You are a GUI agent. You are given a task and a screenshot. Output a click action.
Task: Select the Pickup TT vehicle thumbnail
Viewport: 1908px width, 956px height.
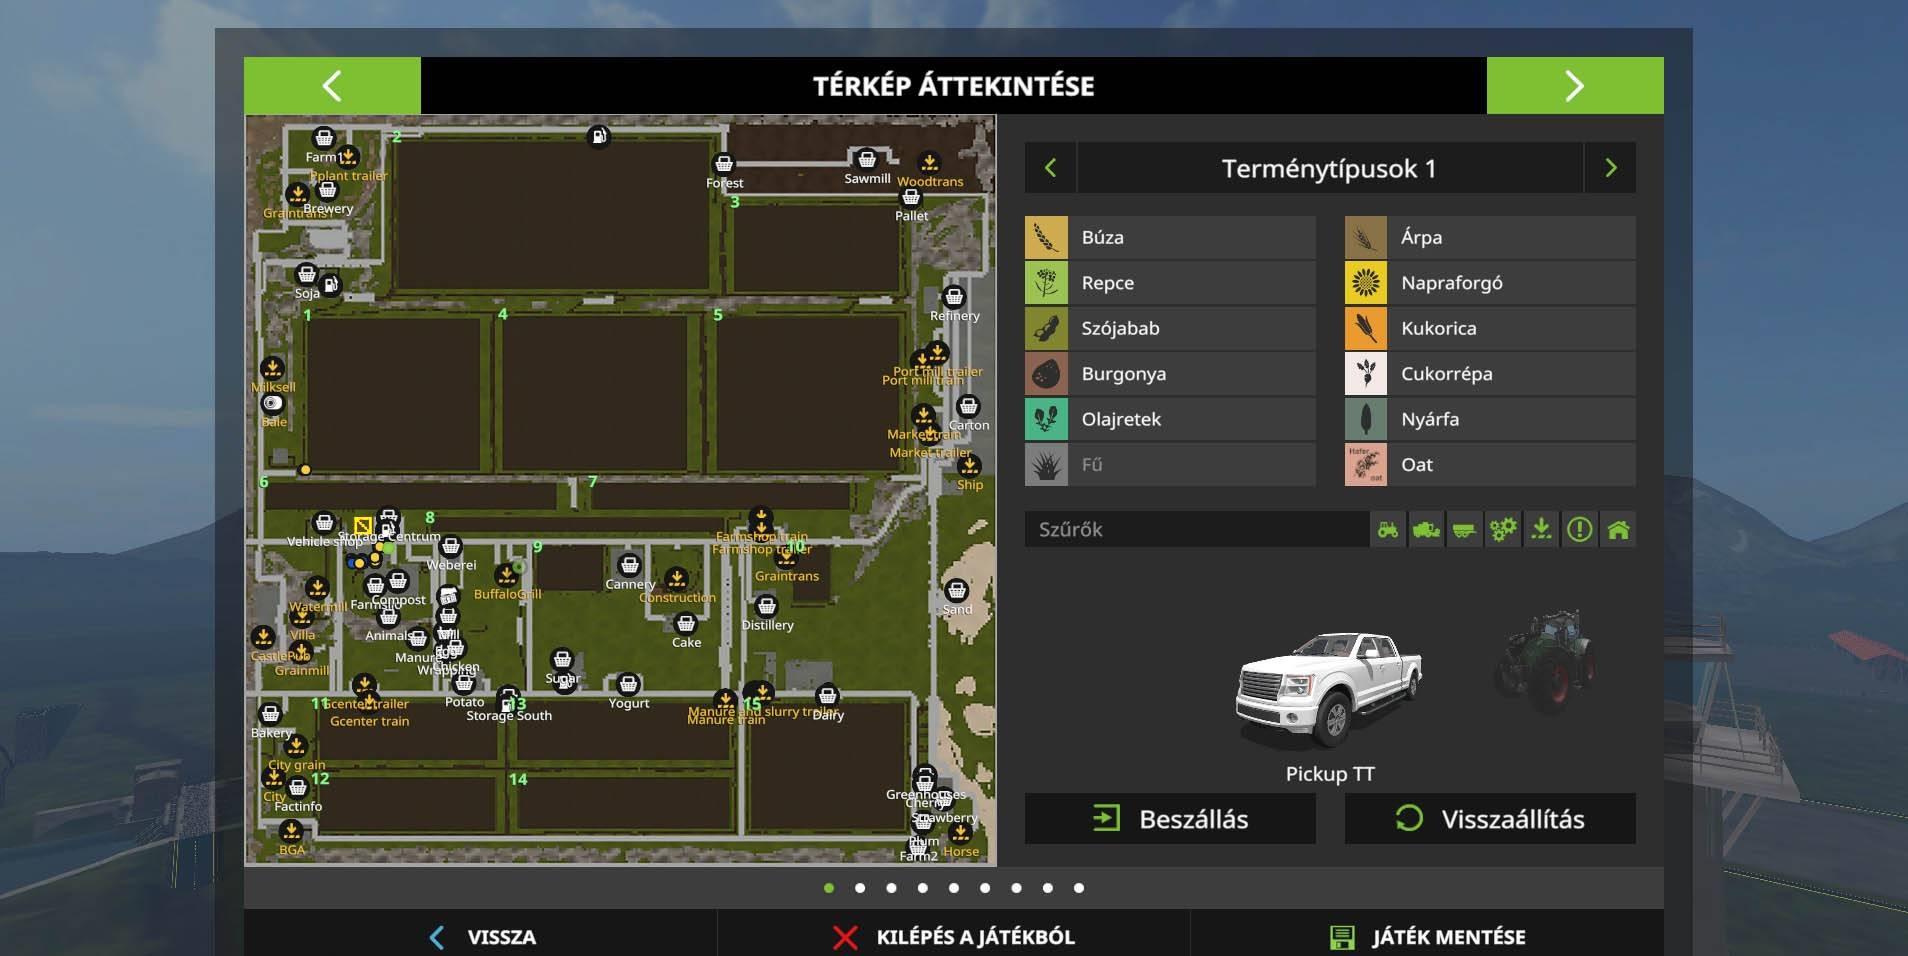tap(1329, 690)
